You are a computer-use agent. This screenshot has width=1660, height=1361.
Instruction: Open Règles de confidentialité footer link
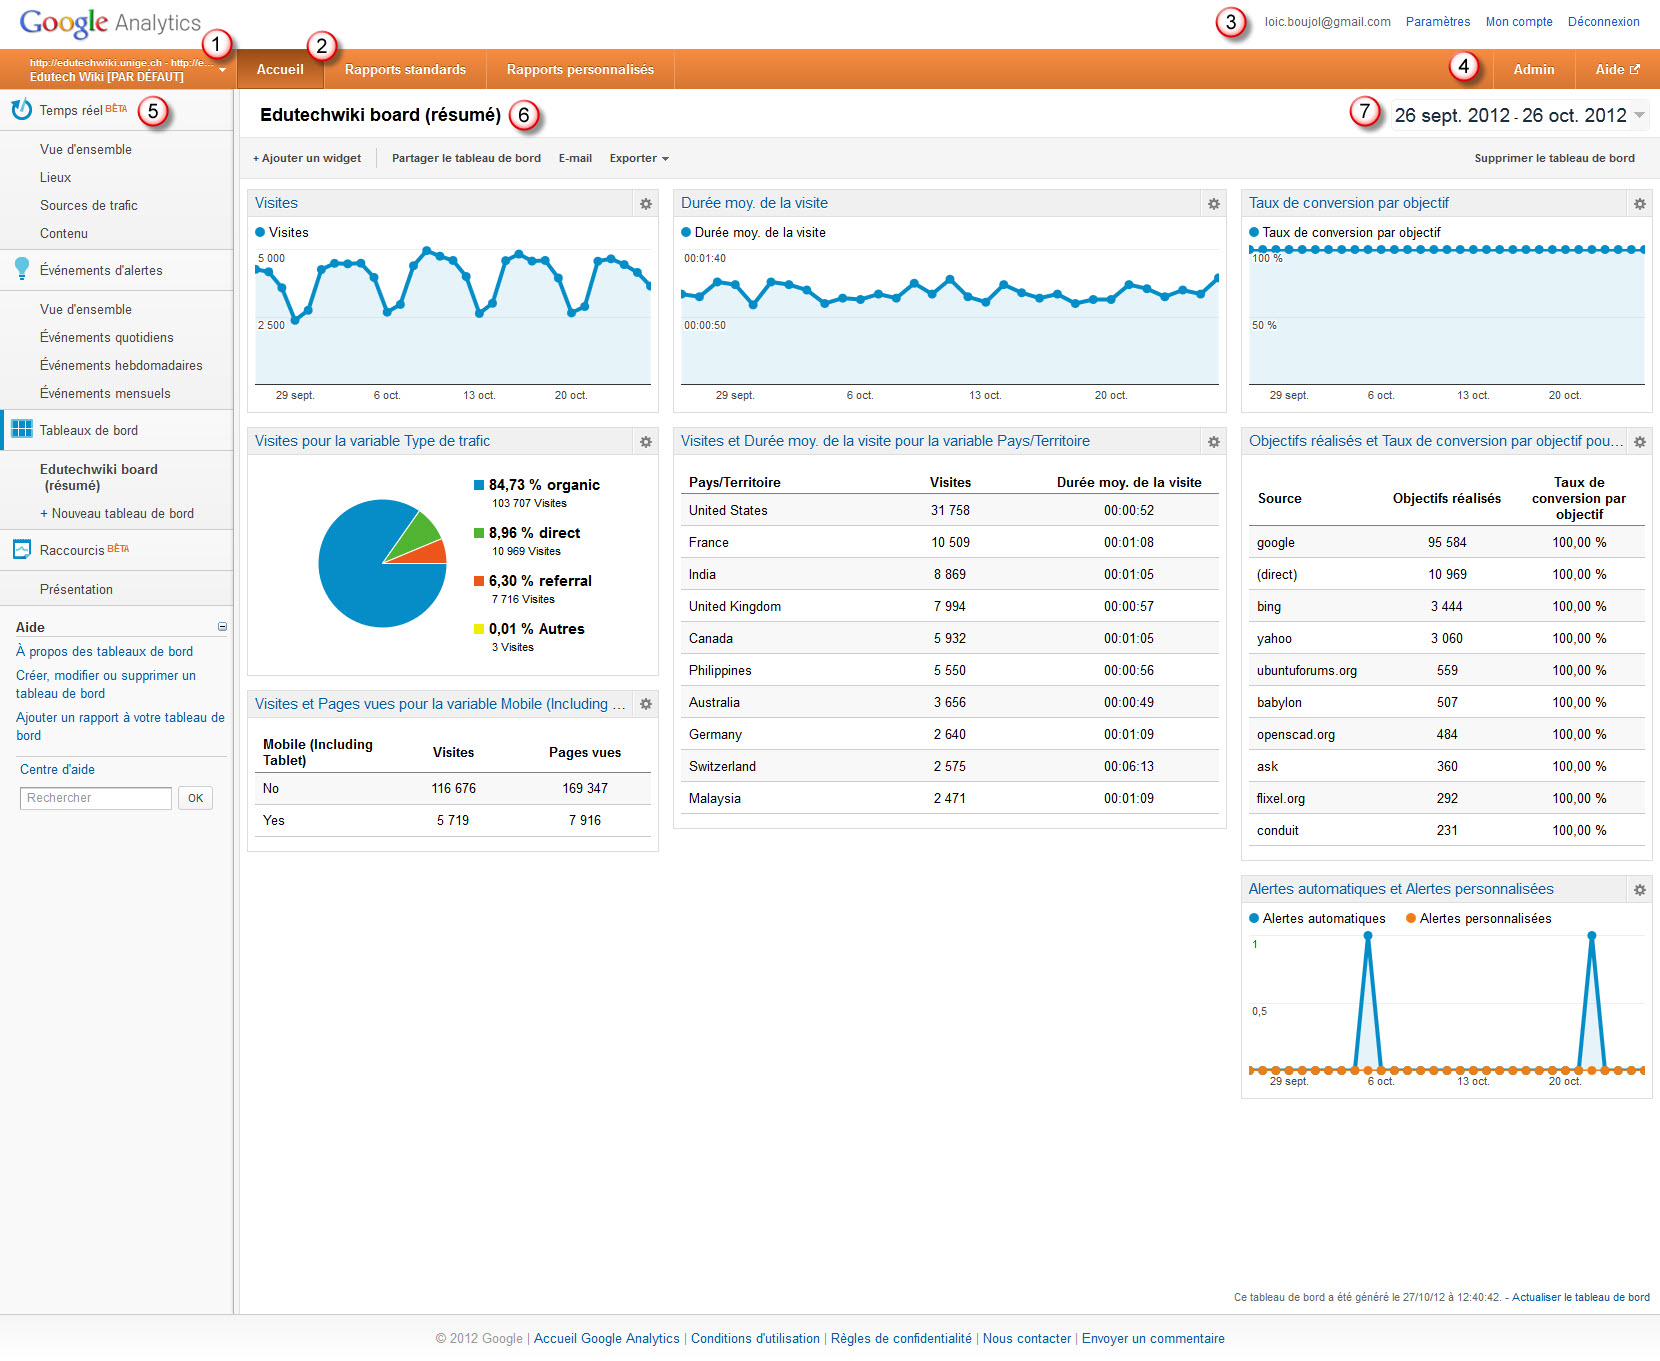tap(901, 1338)
